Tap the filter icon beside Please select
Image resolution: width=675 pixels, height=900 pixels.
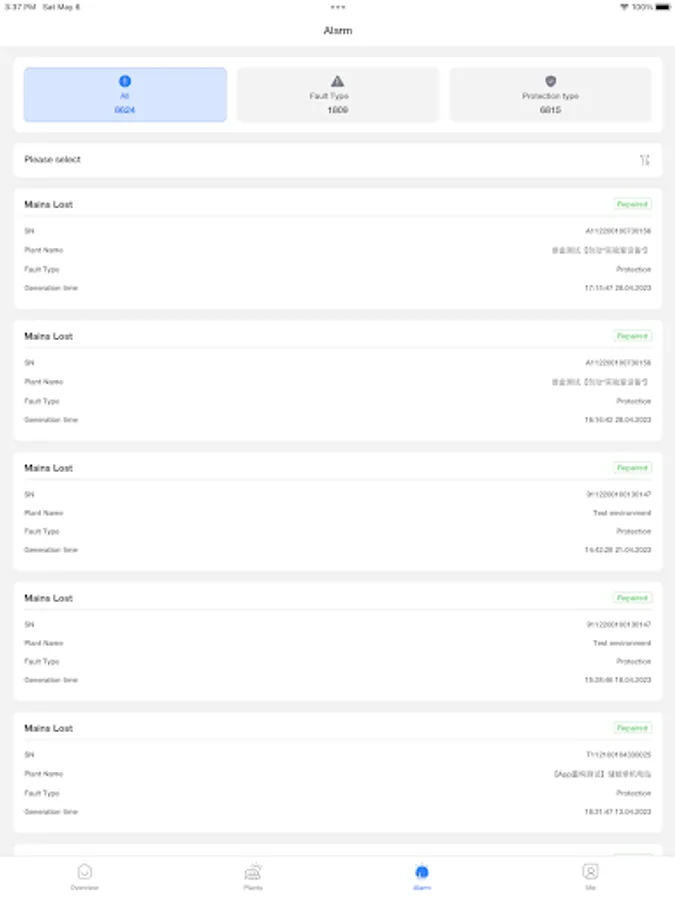pos(645,160)
